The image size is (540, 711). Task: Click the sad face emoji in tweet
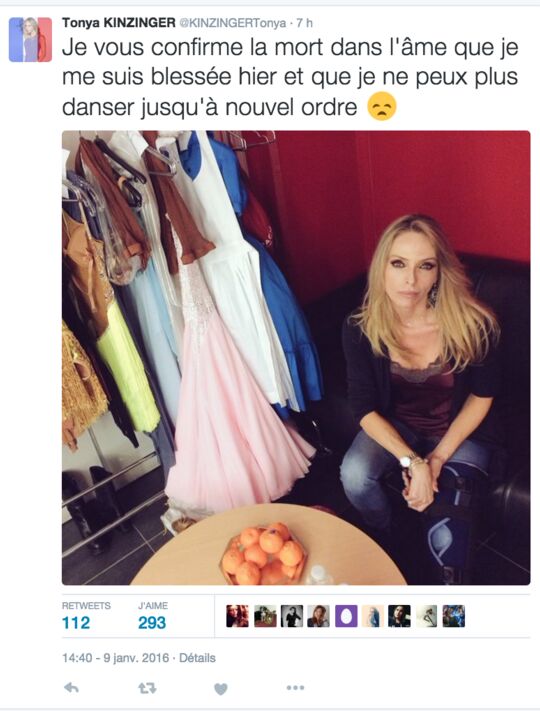pos(382,107)
